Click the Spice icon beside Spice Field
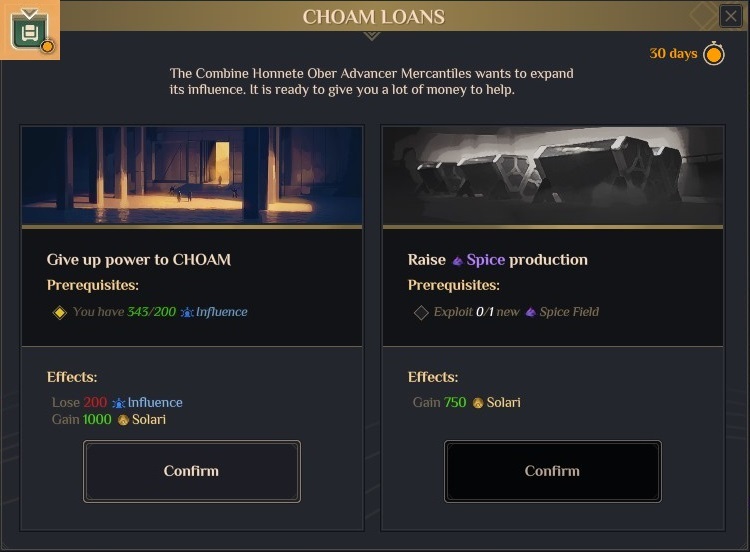This screenshot has height=552, width=750. pyautogui.click(x=530, y=312)
